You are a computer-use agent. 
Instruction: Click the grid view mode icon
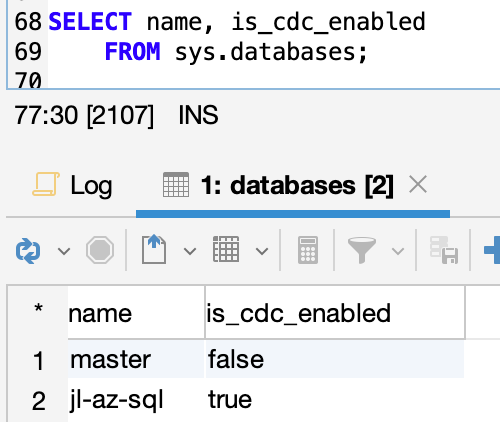click(226, 249)
